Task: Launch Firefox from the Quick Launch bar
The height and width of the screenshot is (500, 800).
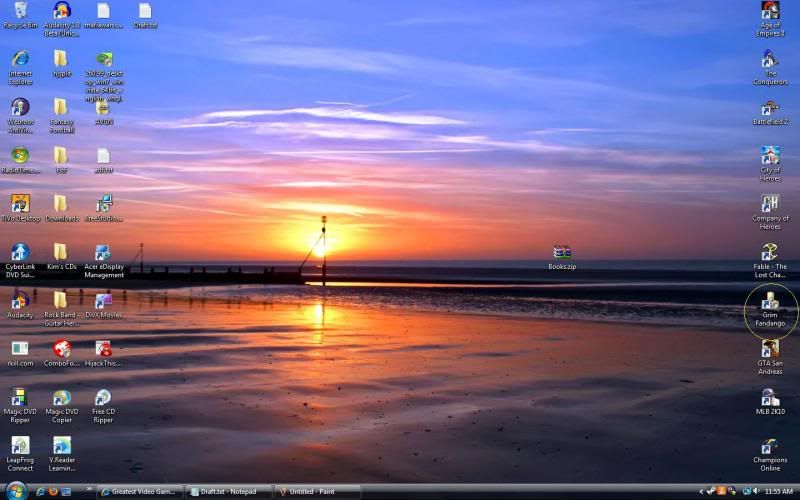Action: tap(53, 491)
